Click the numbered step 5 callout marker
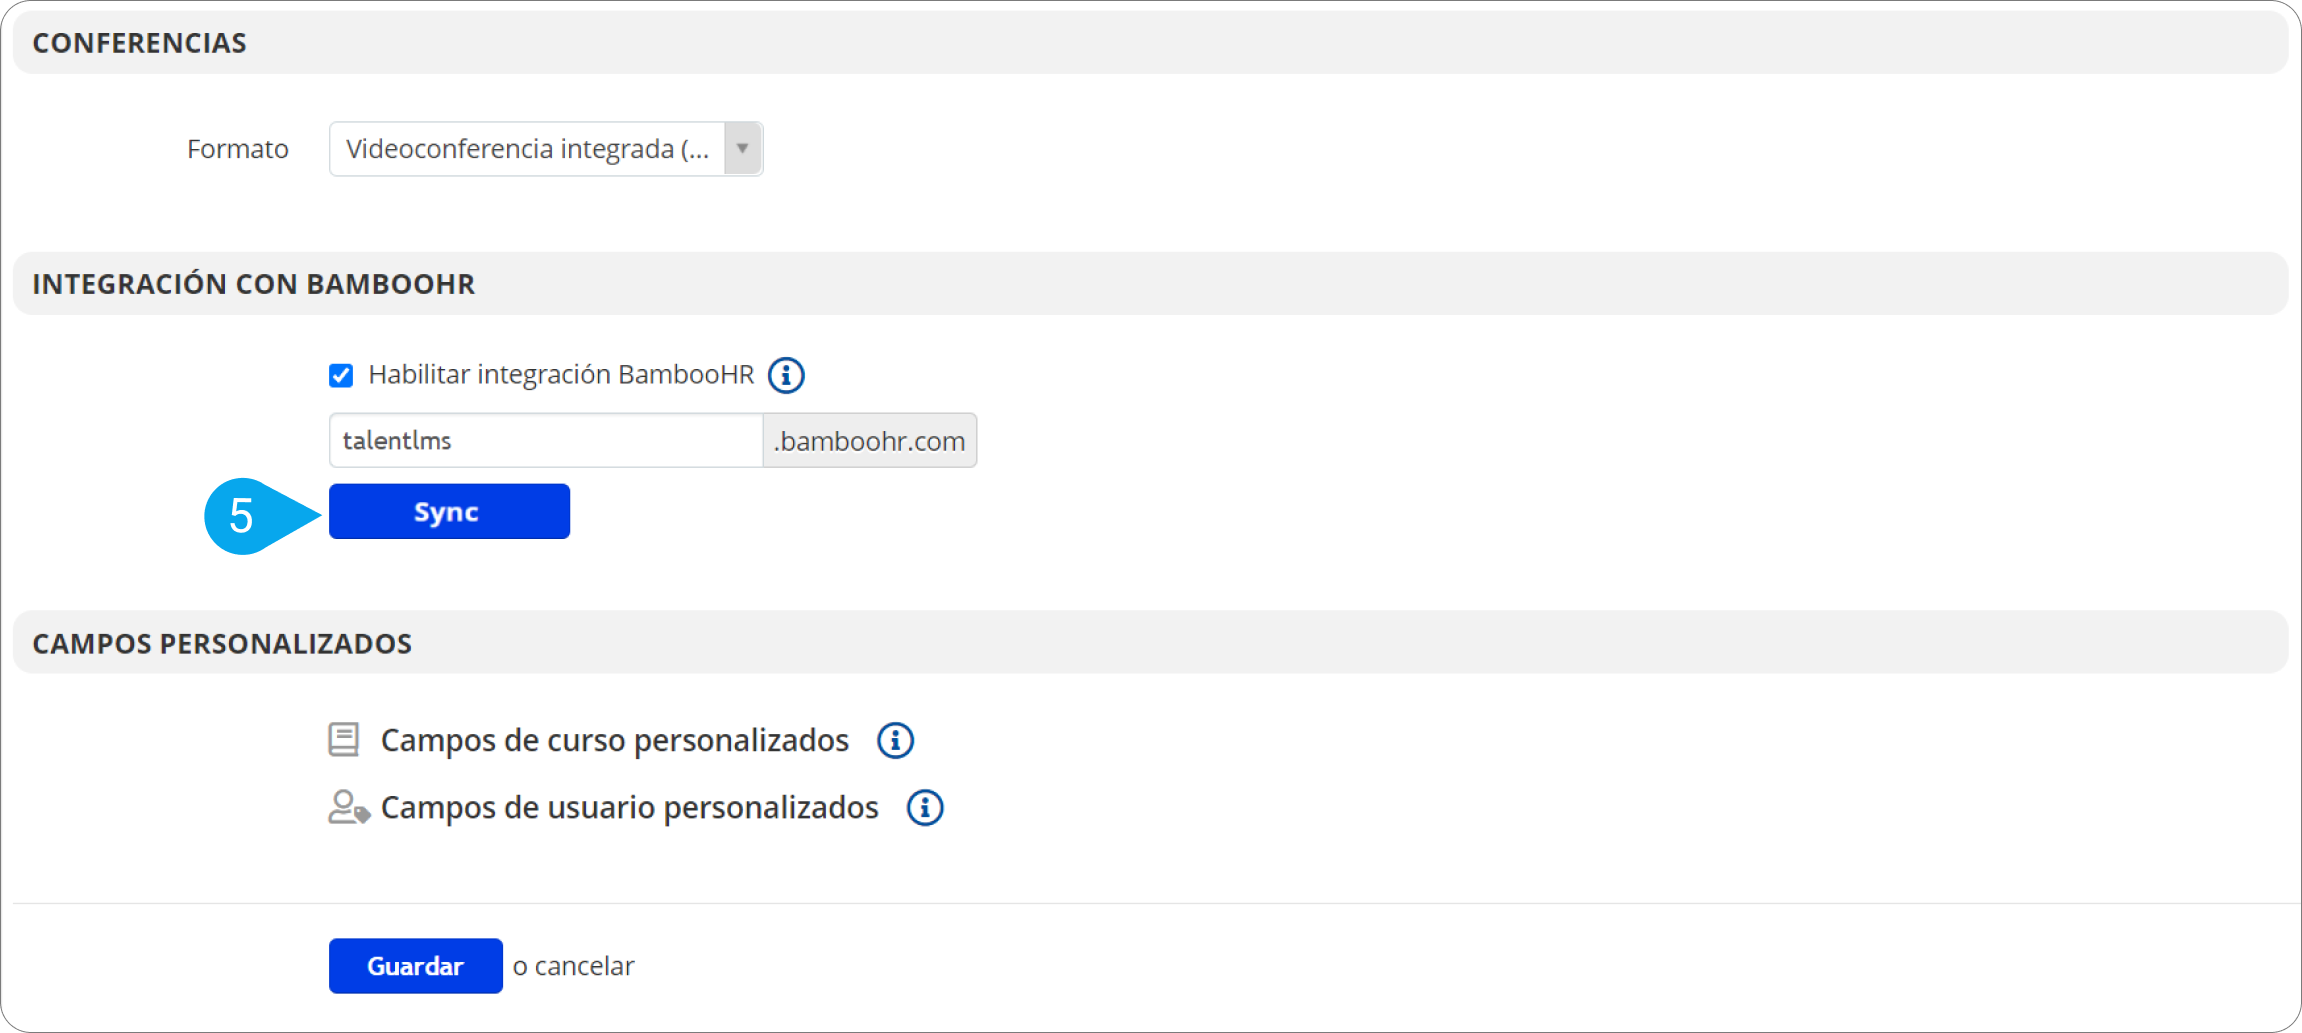 click(x=243, y=516)
